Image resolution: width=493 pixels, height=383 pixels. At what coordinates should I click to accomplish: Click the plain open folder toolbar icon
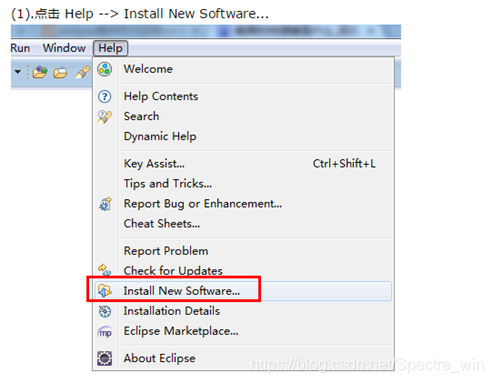(60, 72)
